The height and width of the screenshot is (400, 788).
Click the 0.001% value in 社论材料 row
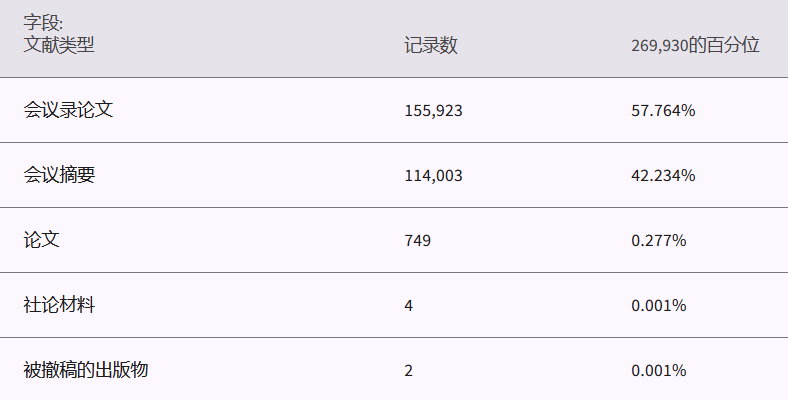(659, 305)
